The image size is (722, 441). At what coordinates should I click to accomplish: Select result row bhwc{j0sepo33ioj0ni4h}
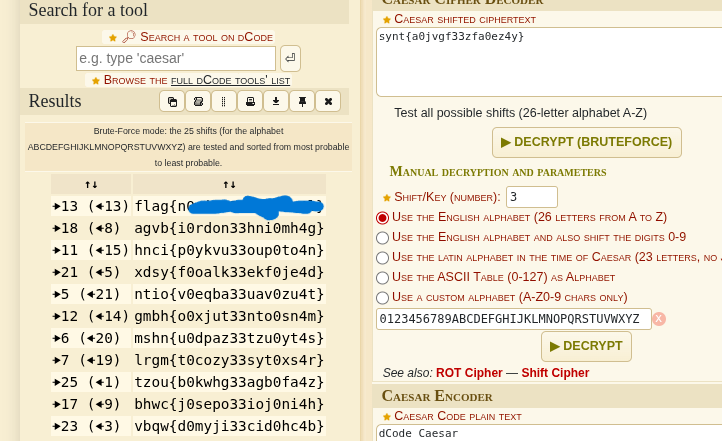[x=229, y=404]
